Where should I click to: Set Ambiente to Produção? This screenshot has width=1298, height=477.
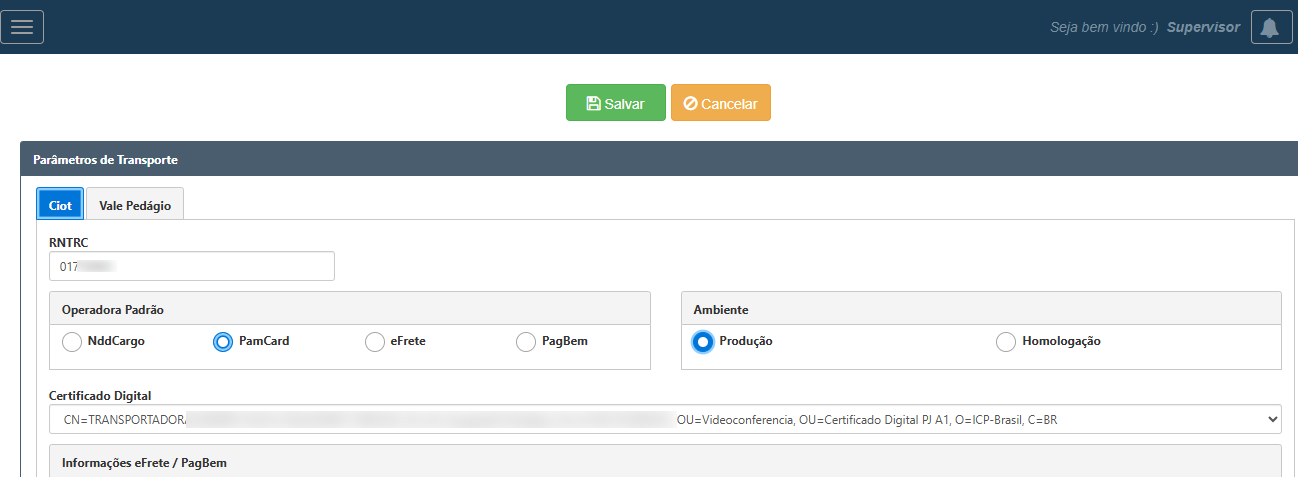pyautogui.click(x=703, y=342)
